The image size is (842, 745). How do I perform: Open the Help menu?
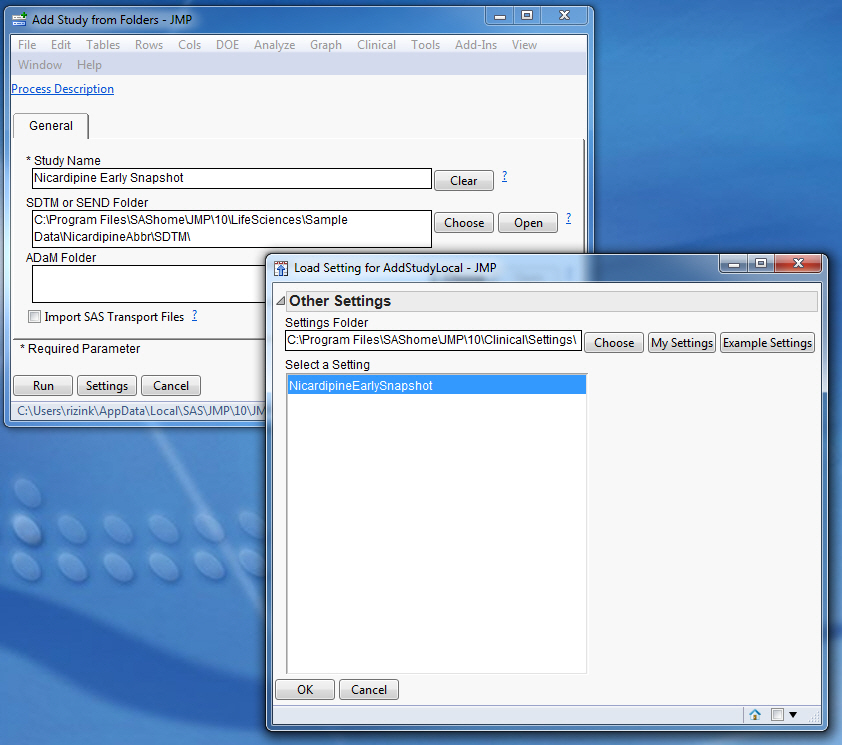click(x=89, y=65)
